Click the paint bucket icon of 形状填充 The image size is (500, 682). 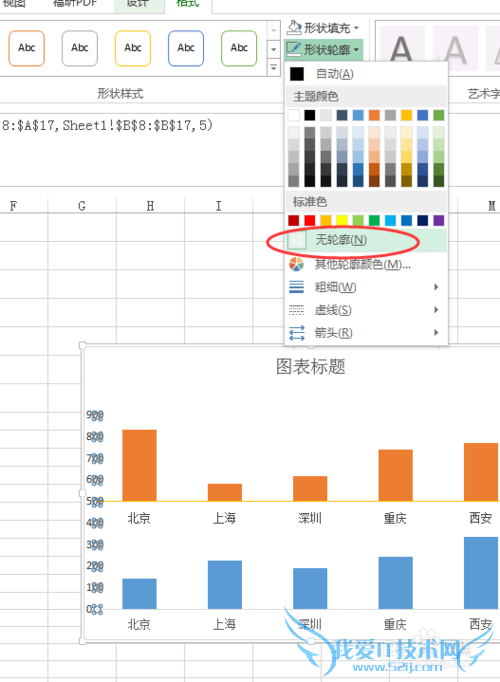(x=294, y=28)
